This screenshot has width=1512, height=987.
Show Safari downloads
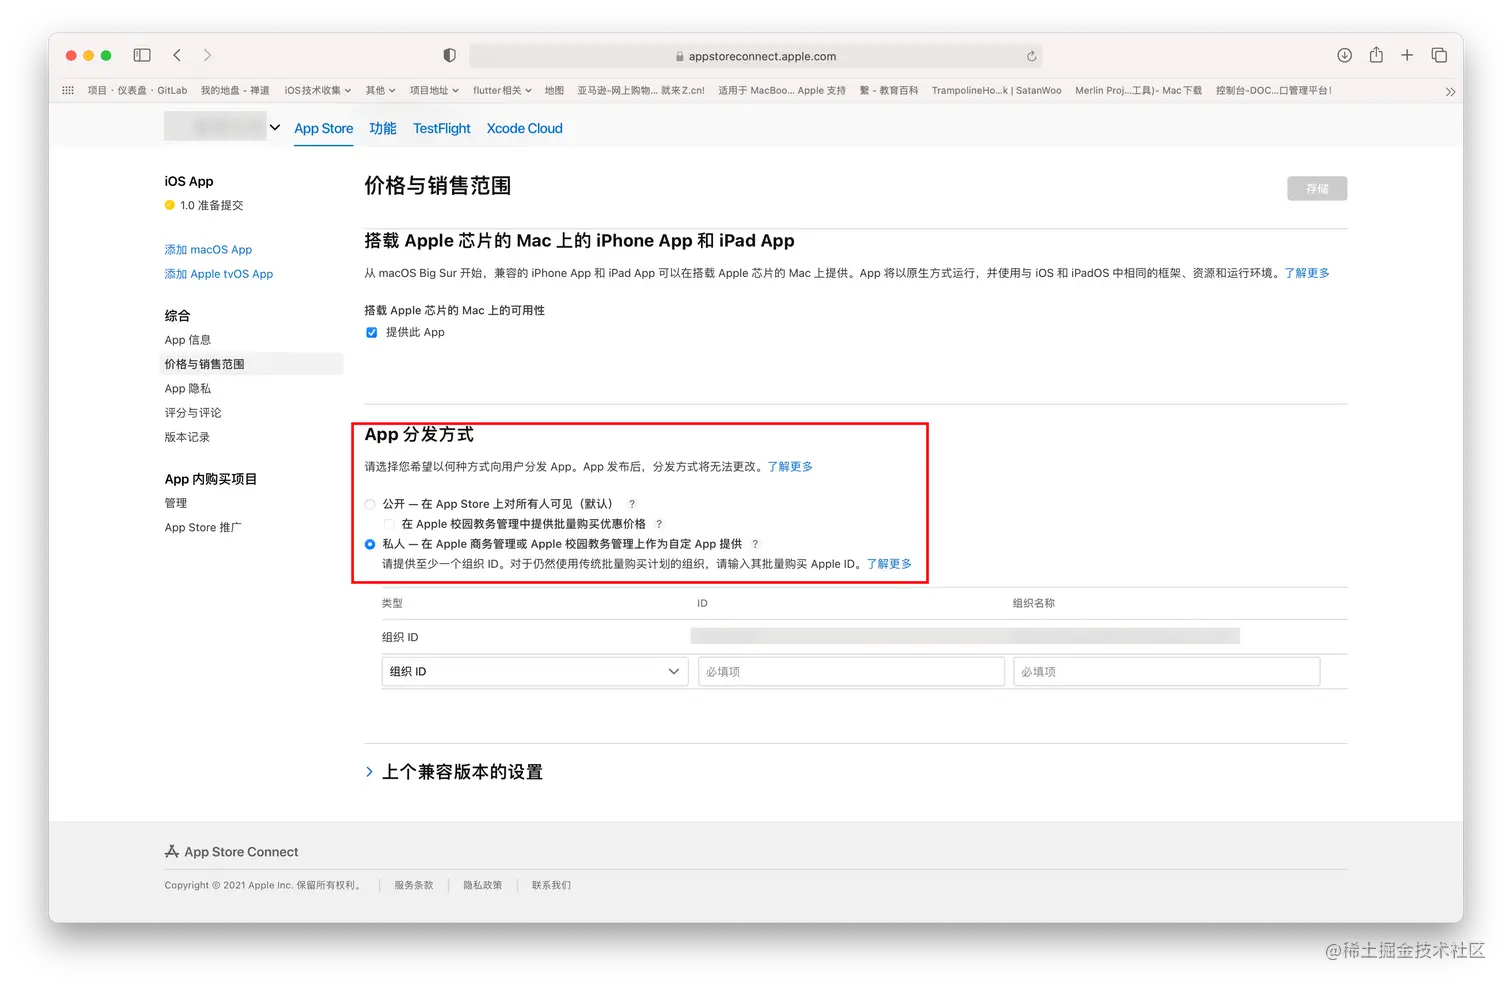click(1344, 55)
